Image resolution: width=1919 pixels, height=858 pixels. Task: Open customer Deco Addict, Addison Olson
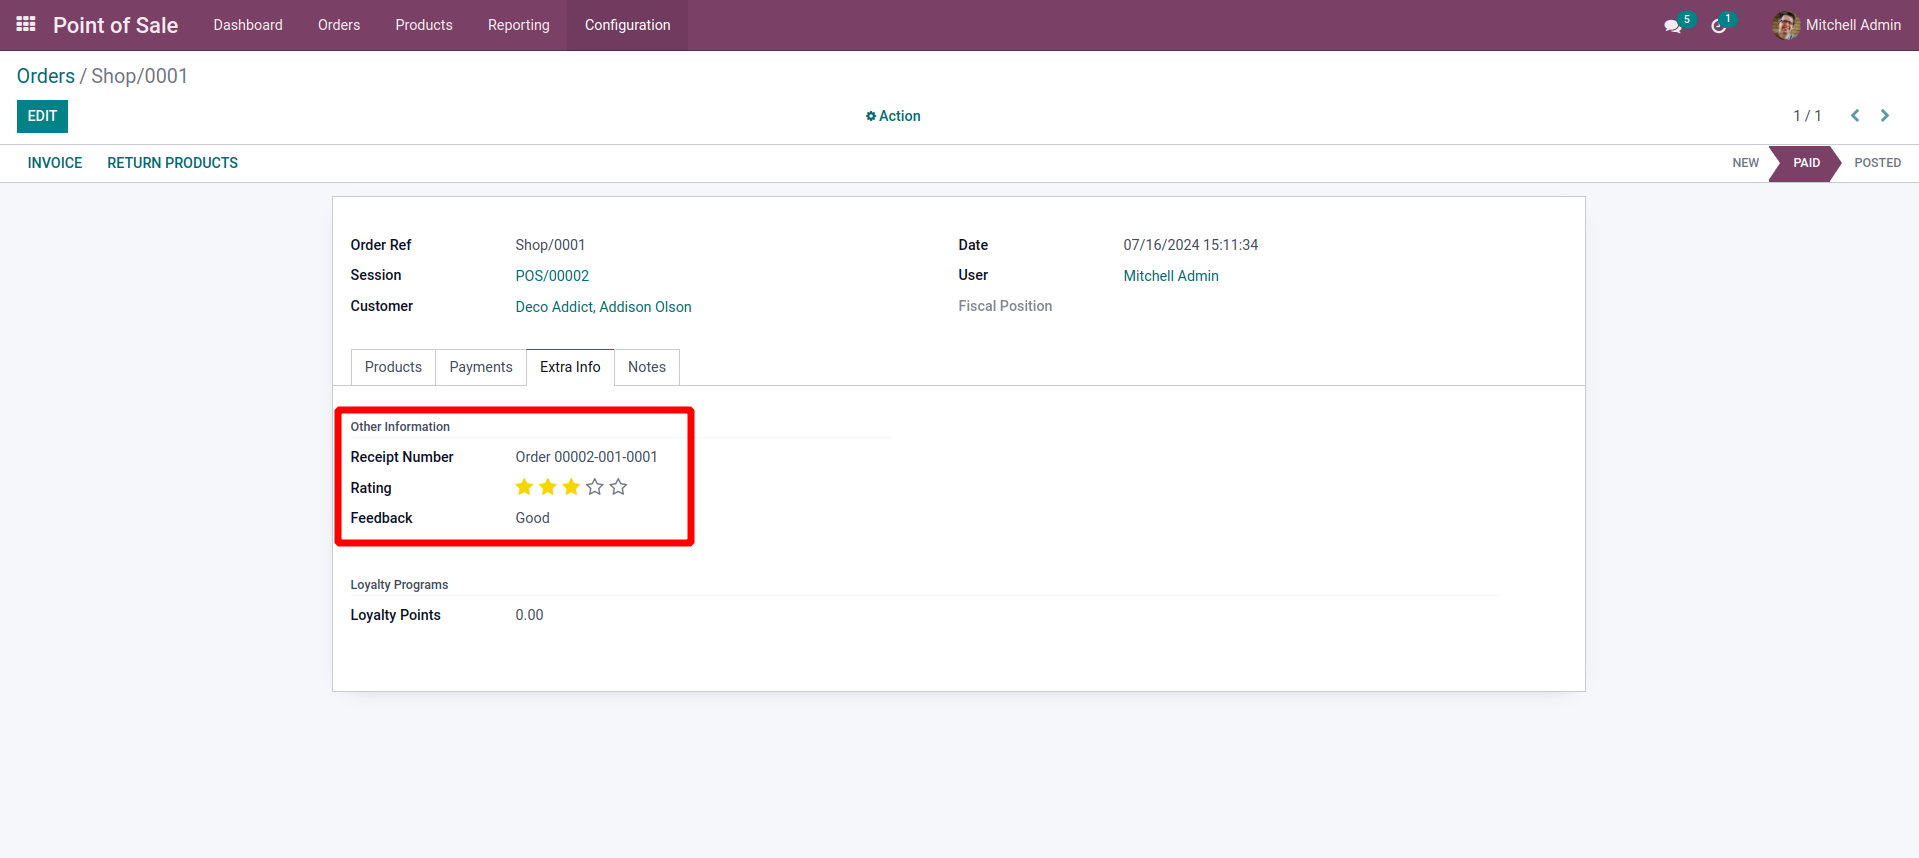pyautogui.click(x=603, y=307)
